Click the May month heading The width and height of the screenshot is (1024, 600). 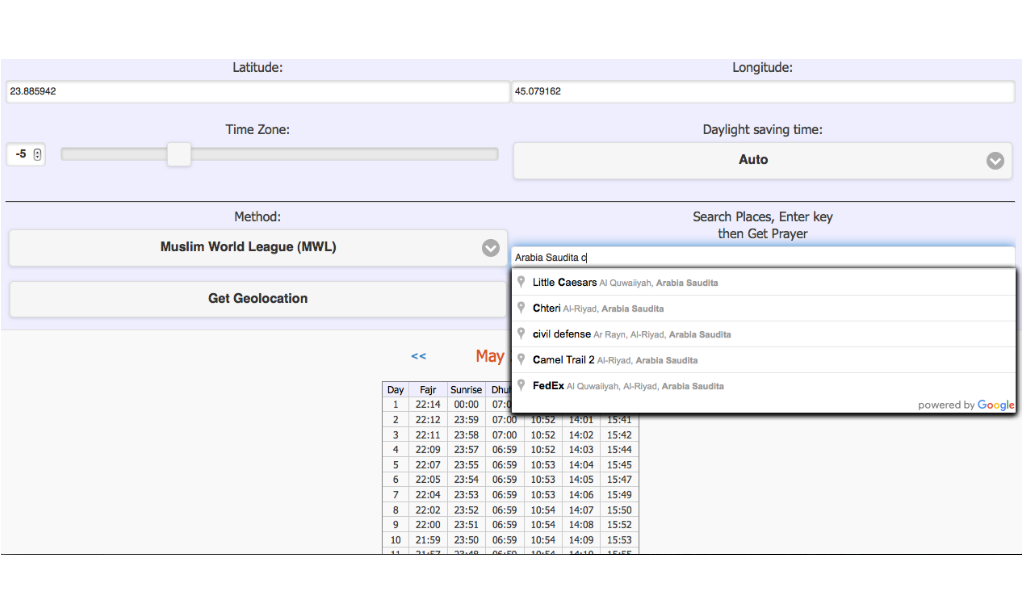click(x=490, y=356)
